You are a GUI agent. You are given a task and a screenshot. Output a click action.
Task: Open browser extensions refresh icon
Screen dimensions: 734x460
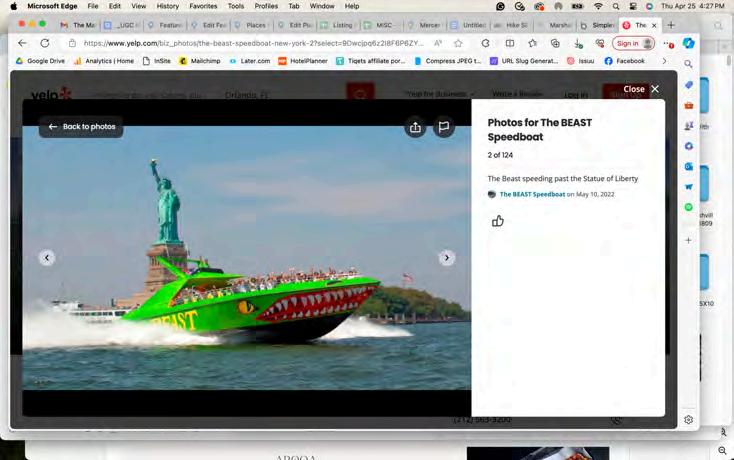(x=485, y=43)
